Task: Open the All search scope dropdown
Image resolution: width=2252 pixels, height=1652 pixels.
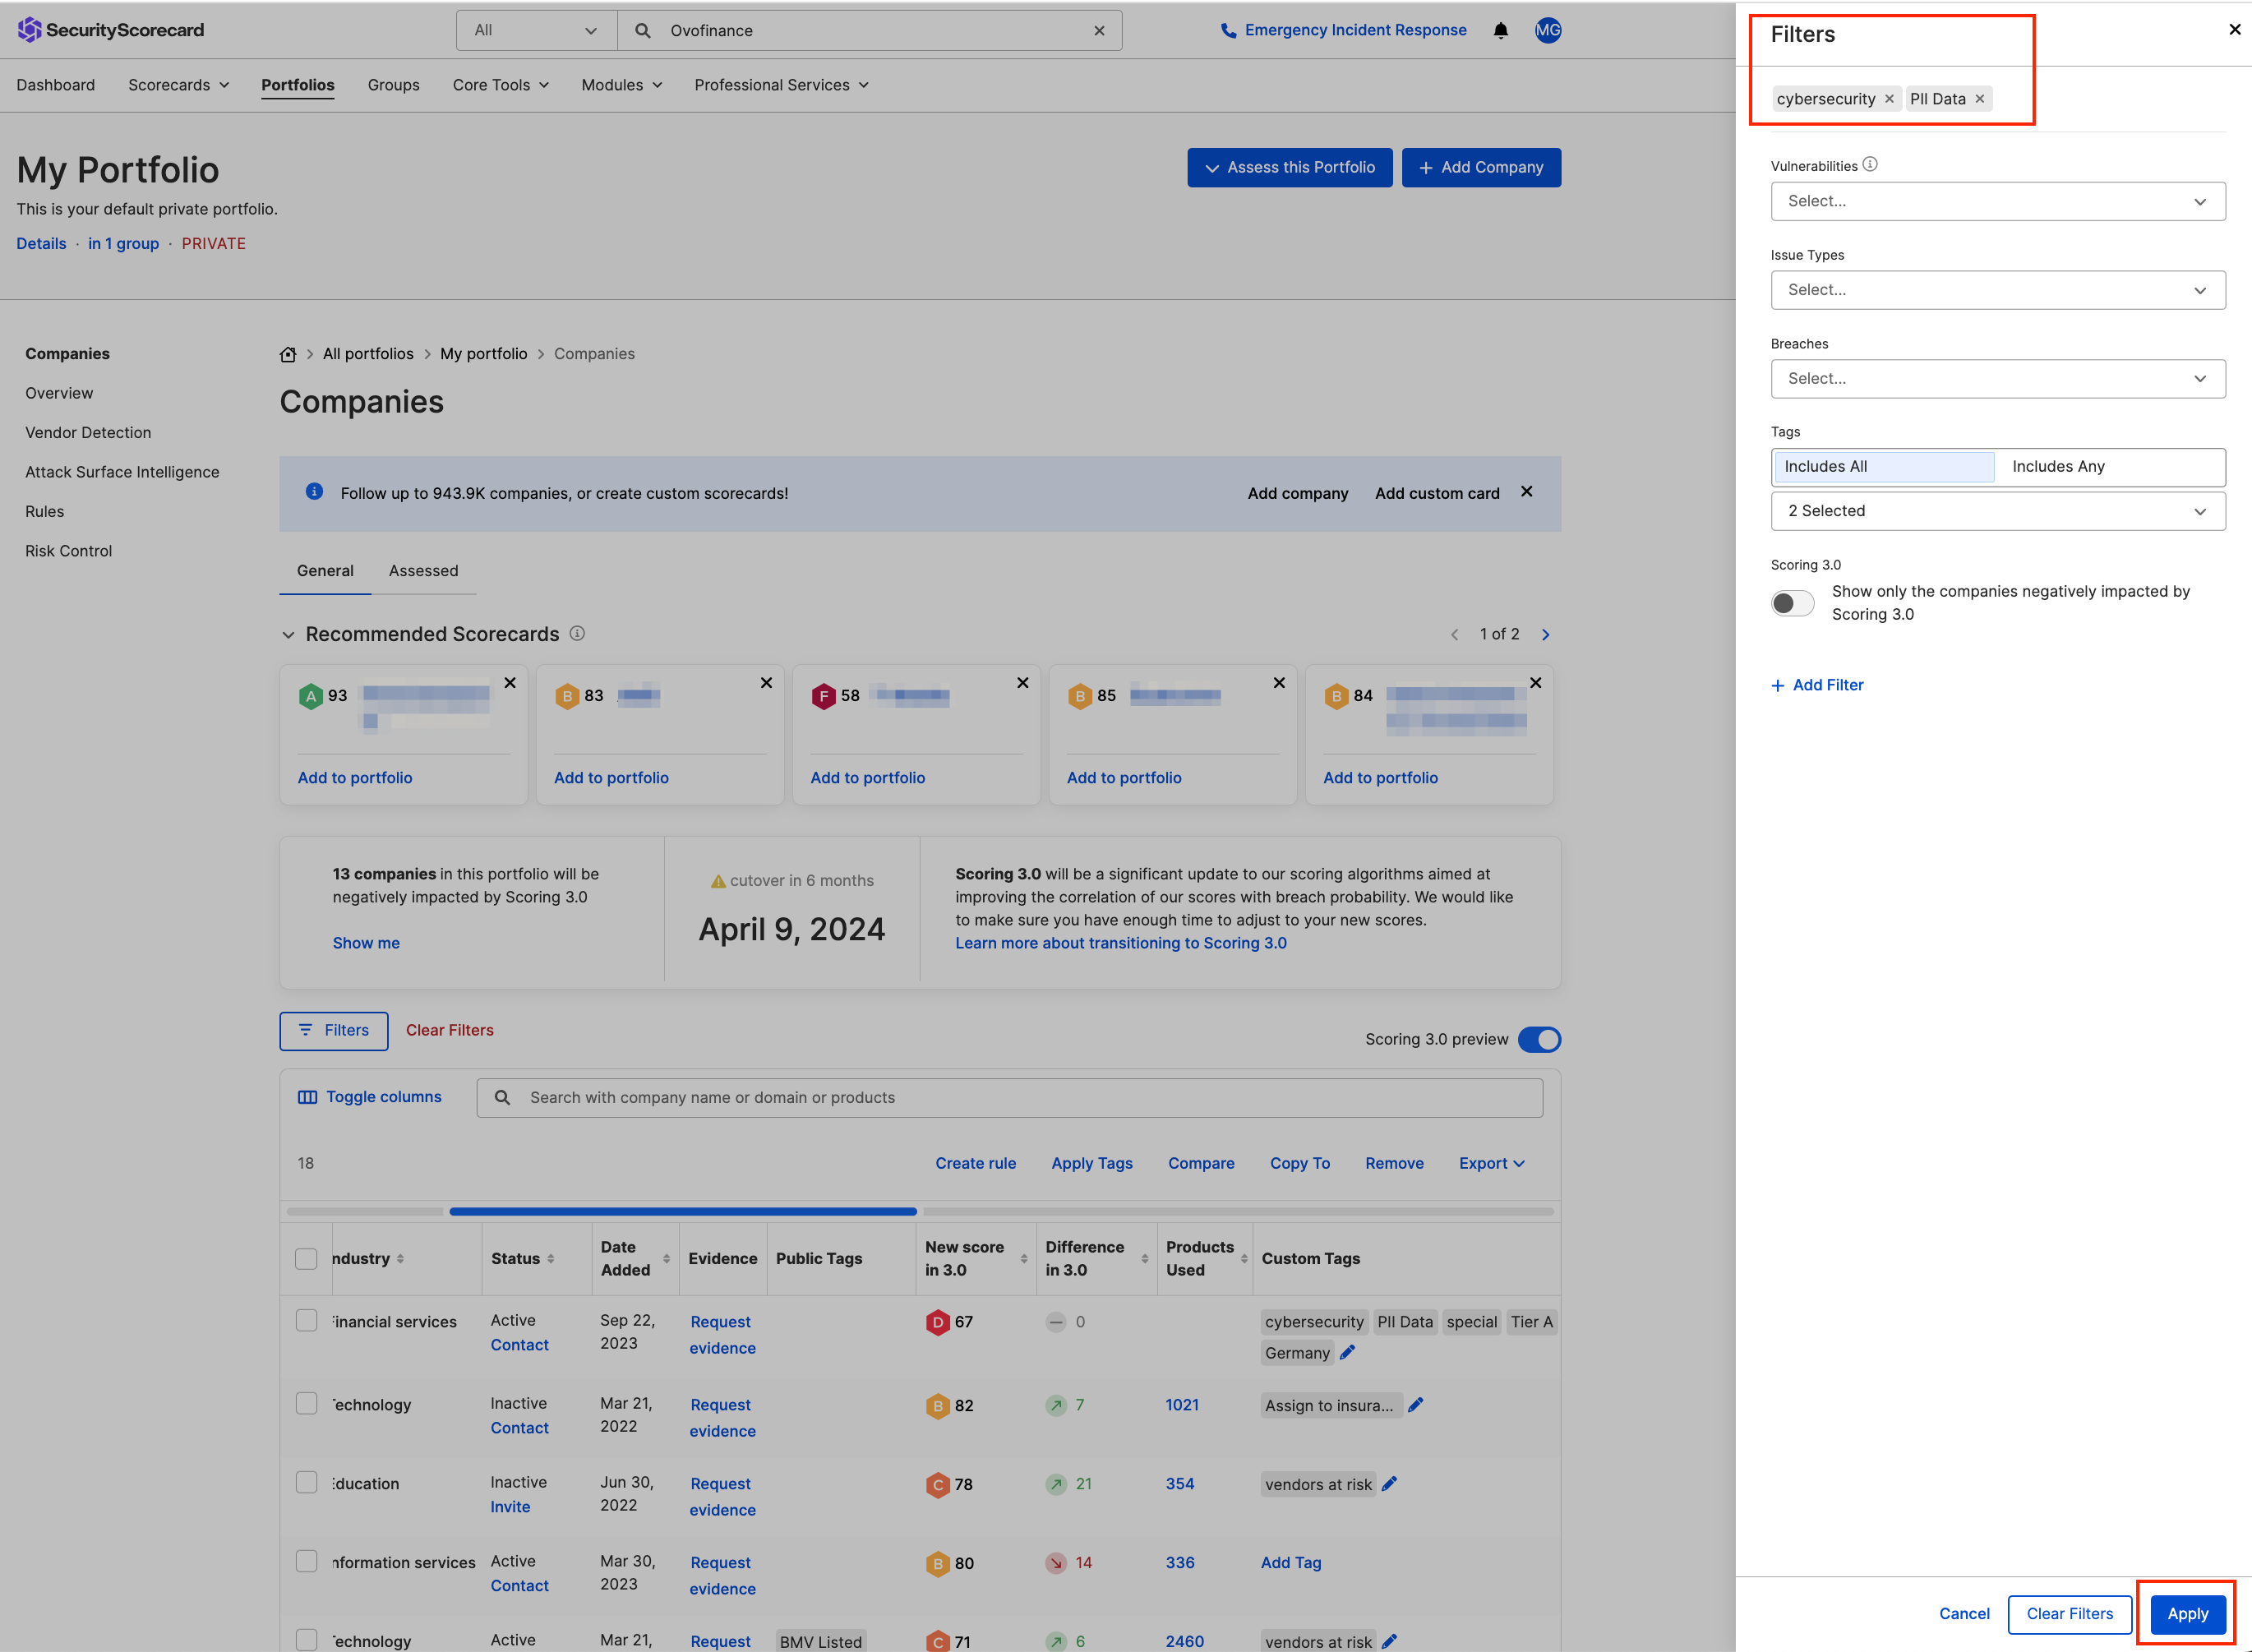Action: 537,31
